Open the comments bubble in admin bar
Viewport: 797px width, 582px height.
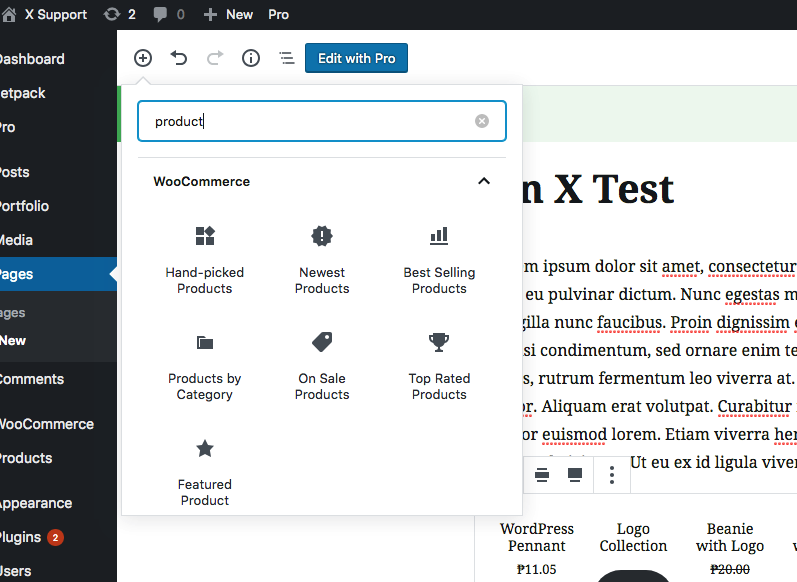169,15
